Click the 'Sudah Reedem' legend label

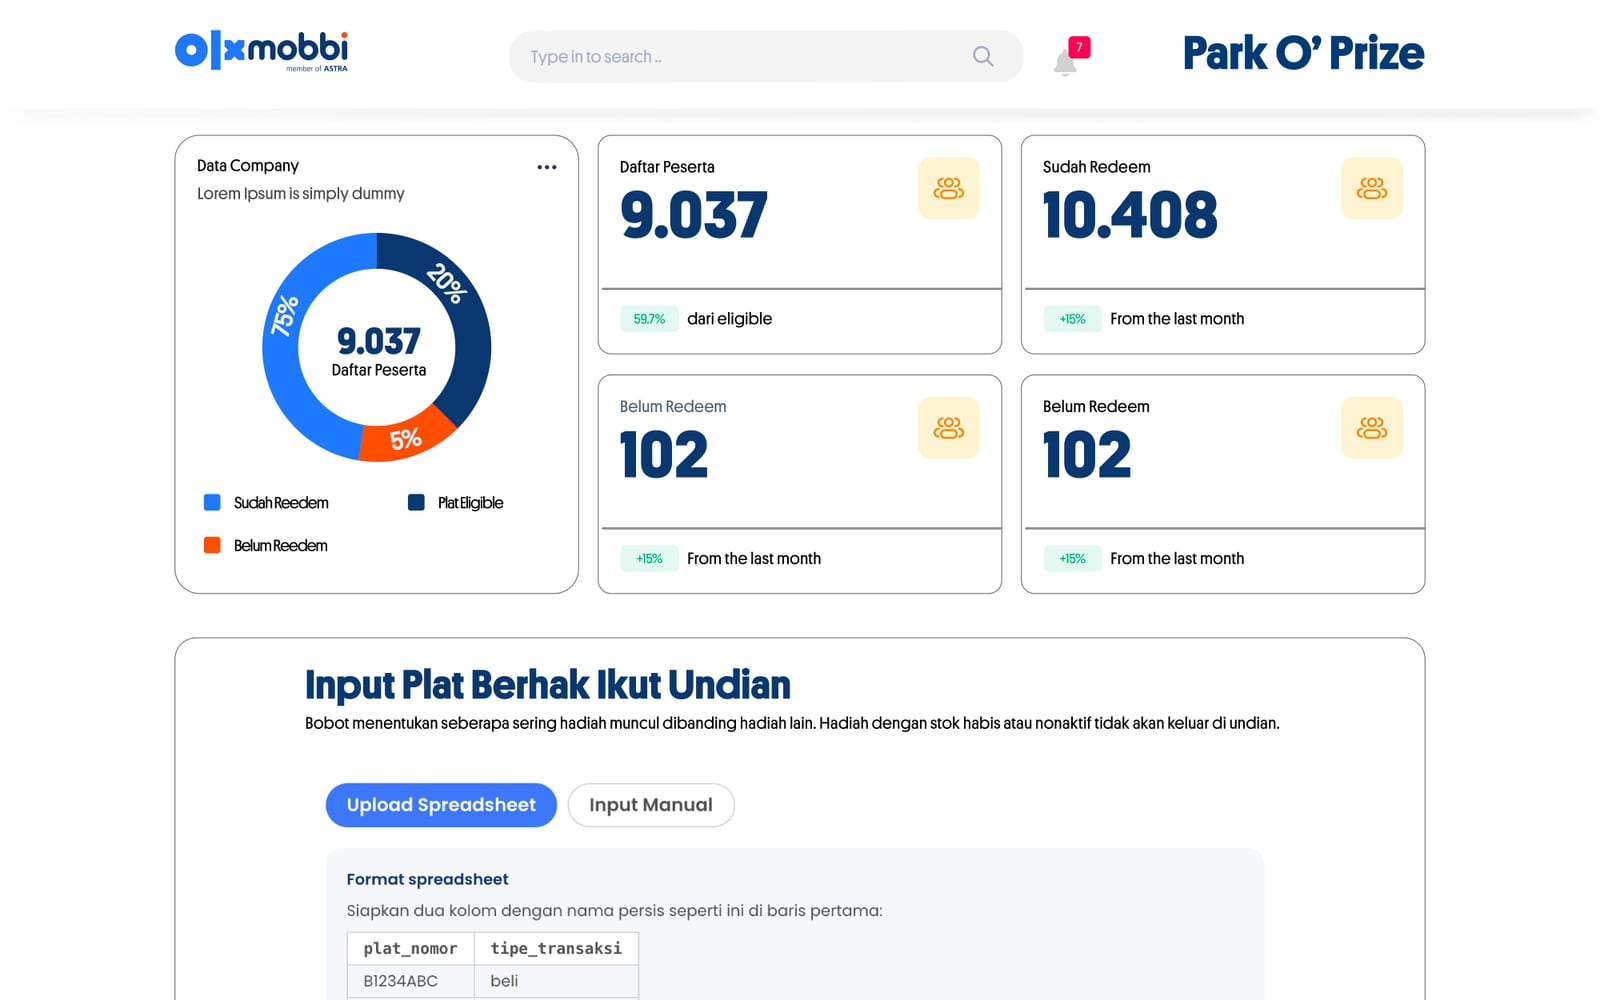(x=281, y=503)
